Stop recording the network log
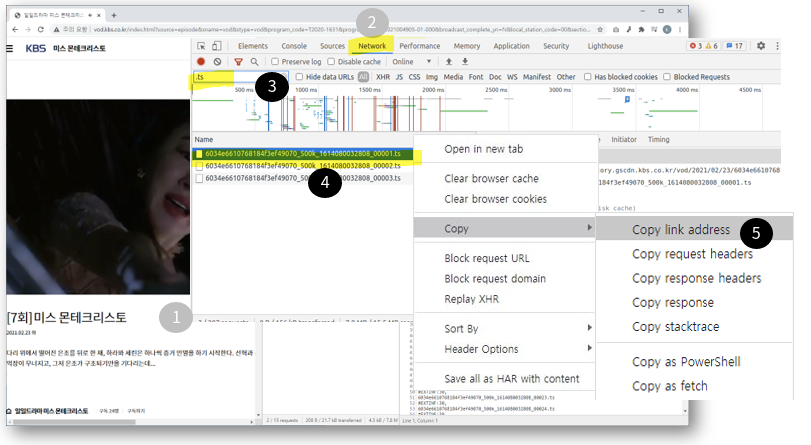Image resolution: width=811 pixels, height=445 pixels. point(201,62)
